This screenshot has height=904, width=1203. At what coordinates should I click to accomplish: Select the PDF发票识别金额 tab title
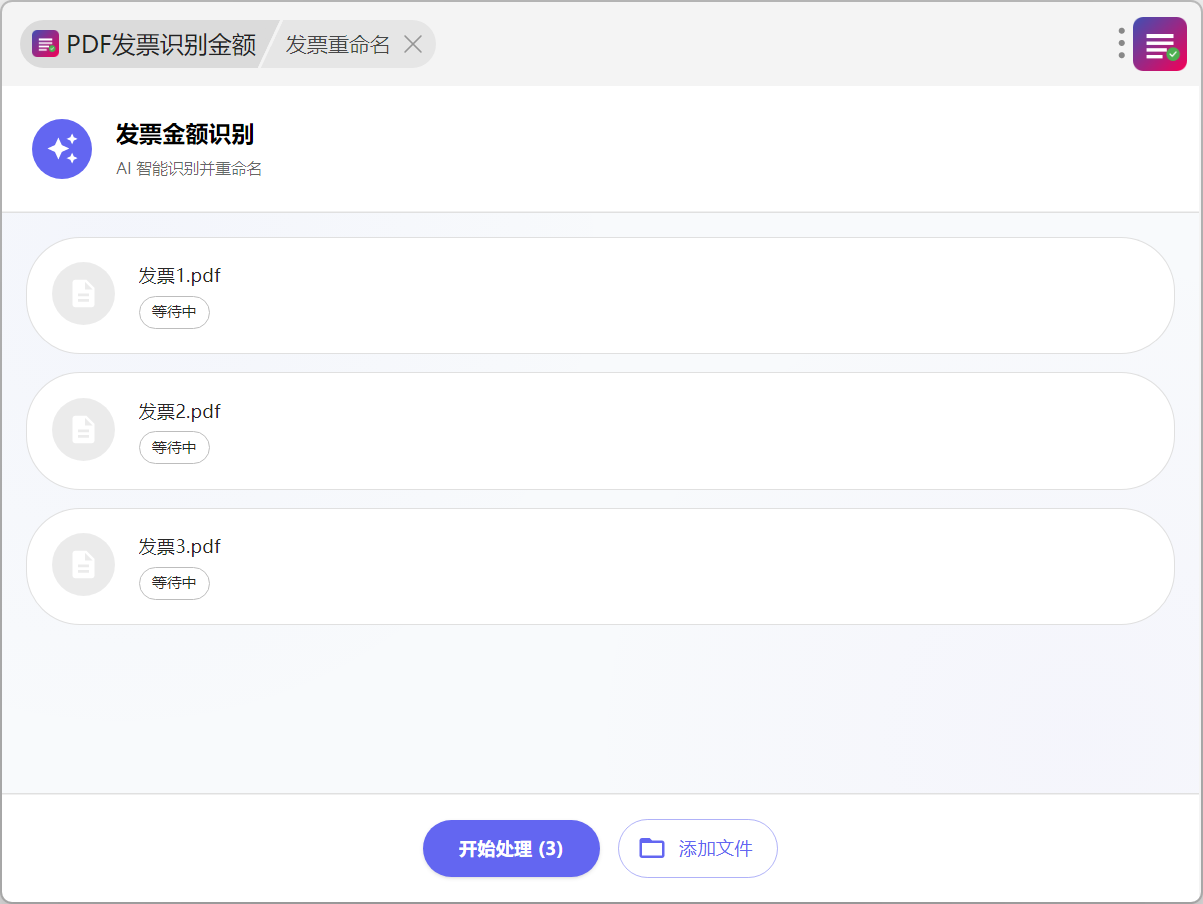(x=161, y=44)
